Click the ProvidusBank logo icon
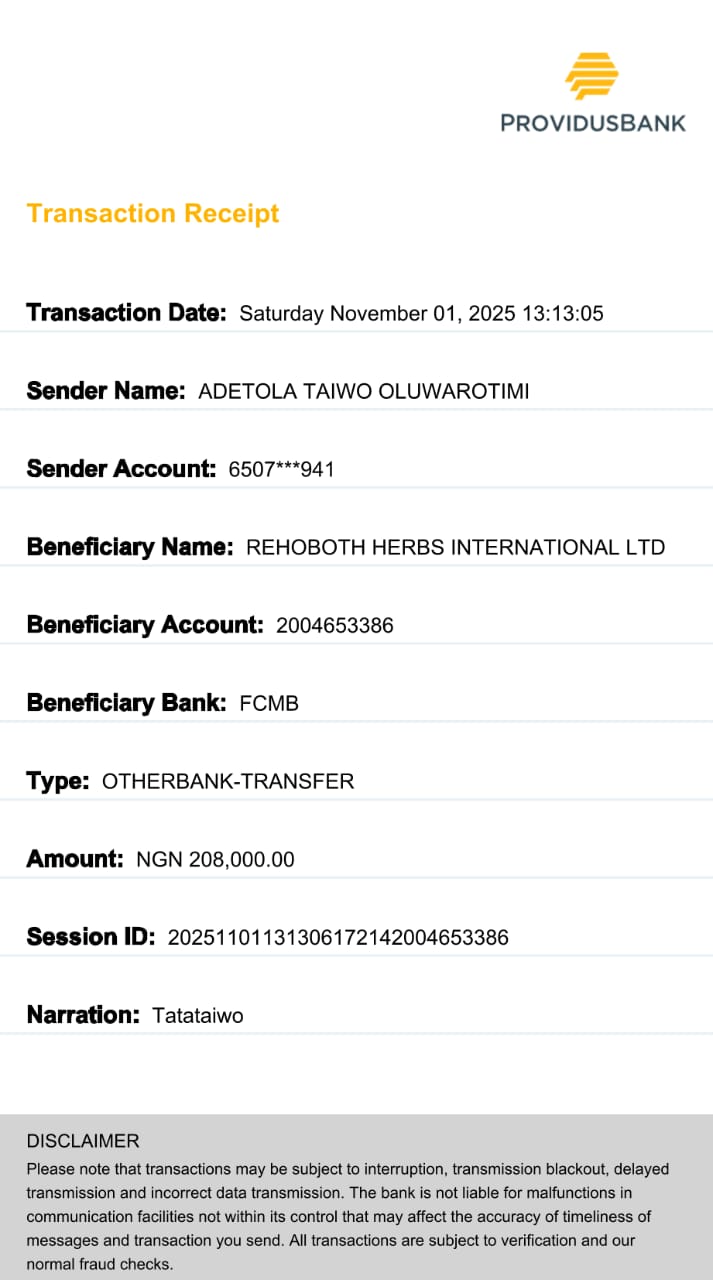713x1280 pixels. click(x=592, y=76)
